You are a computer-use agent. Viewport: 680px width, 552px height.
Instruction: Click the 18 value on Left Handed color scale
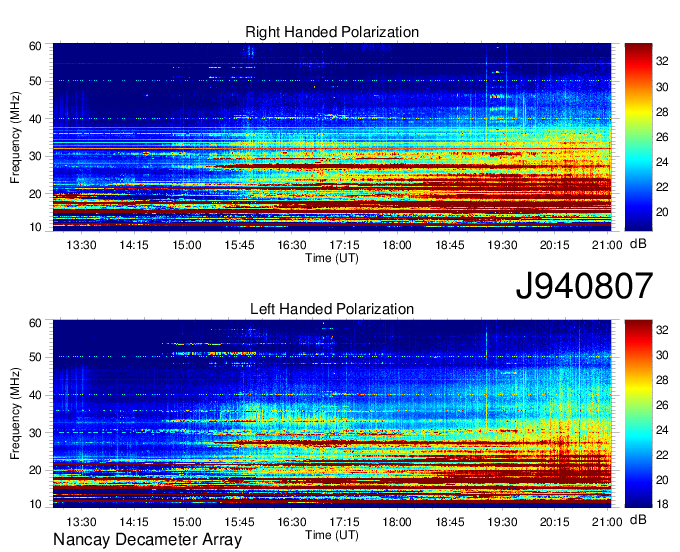point(662,504)
